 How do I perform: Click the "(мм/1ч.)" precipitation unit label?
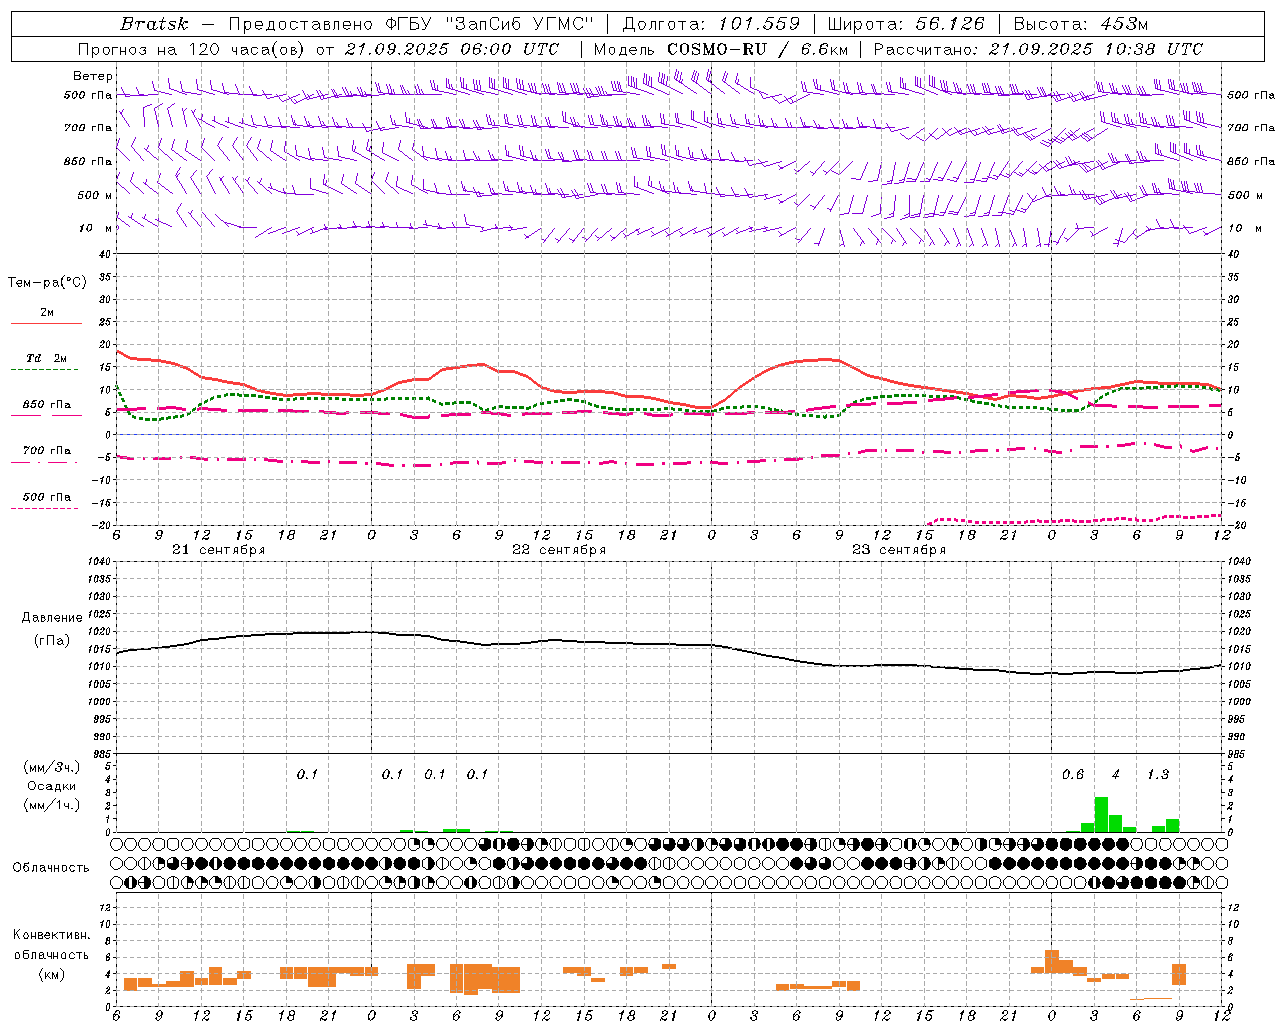51,805
